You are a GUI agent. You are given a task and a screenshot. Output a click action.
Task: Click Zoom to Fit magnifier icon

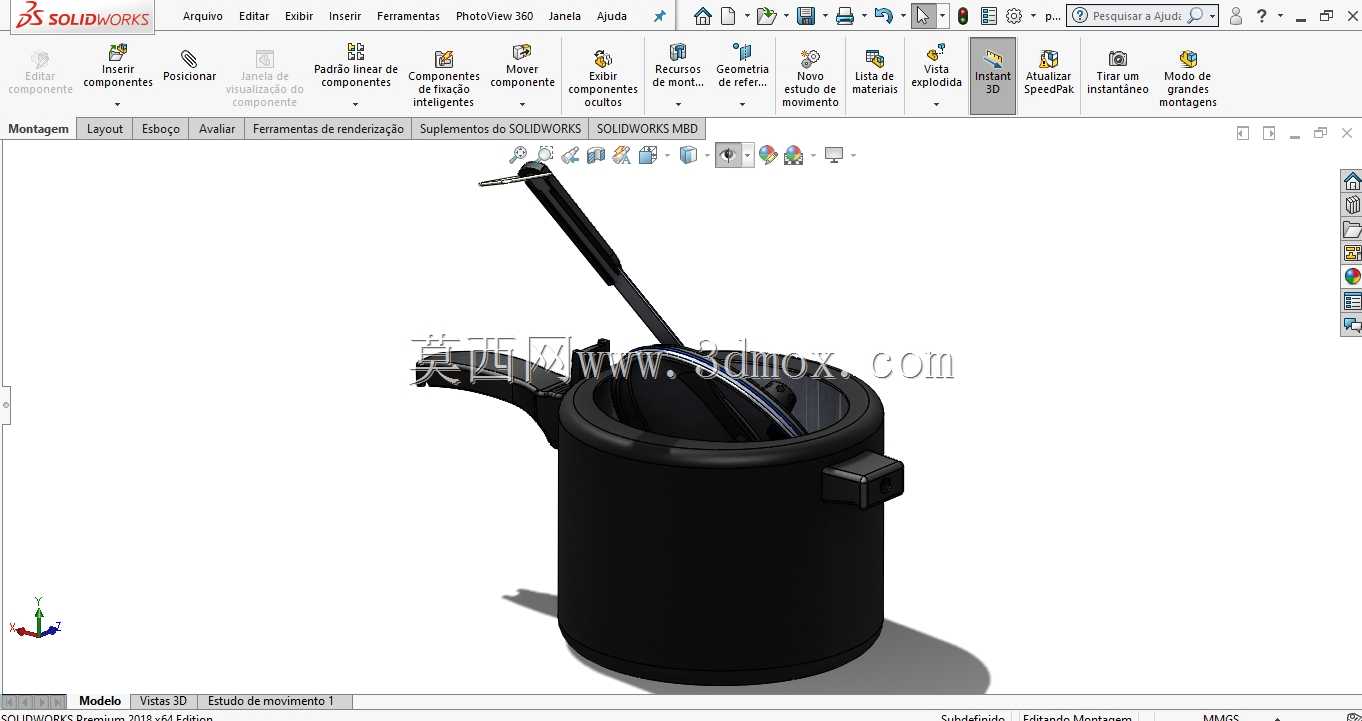(518, 155)
